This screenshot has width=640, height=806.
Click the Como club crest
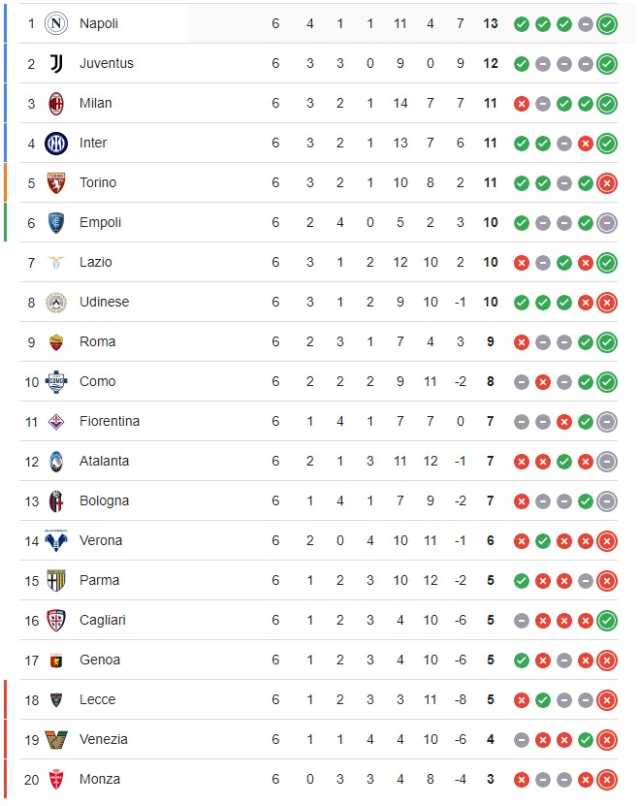[x=56, y=382]
